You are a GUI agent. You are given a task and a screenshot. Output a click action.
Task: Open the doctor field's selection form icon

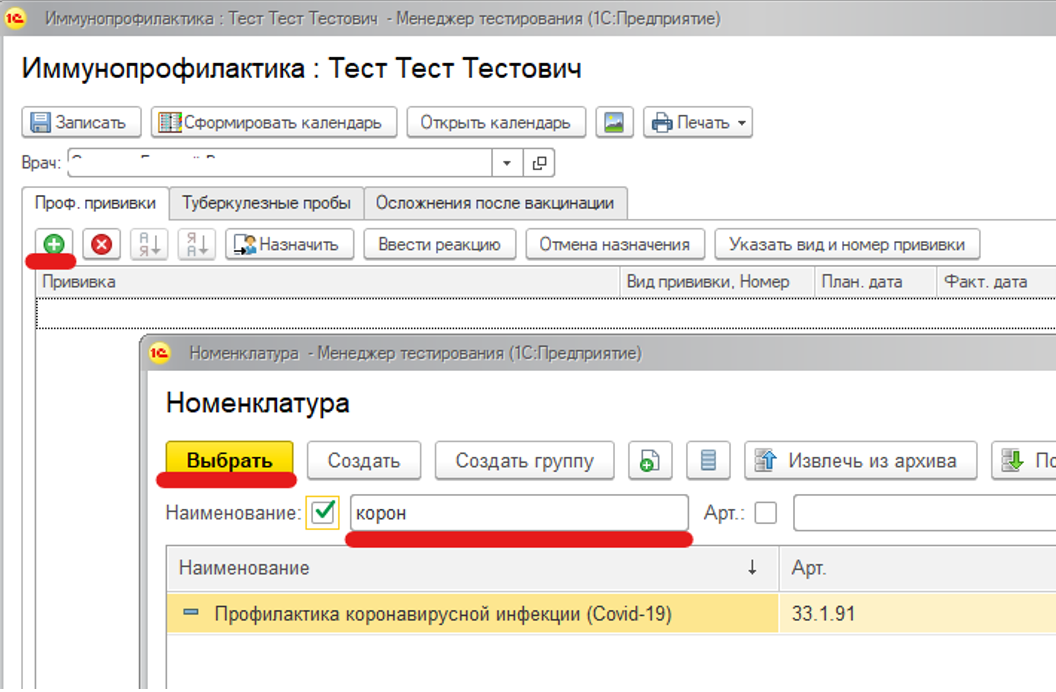coord(539,163)
